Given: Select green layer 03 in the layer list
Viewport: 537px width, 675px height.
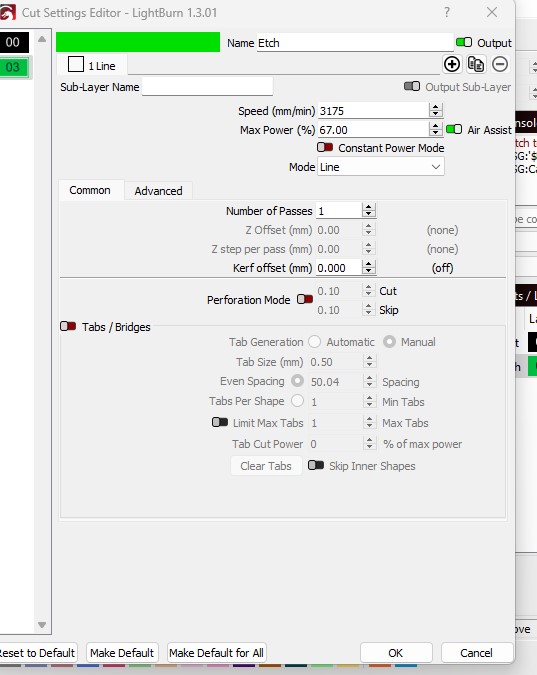Looking at the screenshot, I should tap(14, 67).
